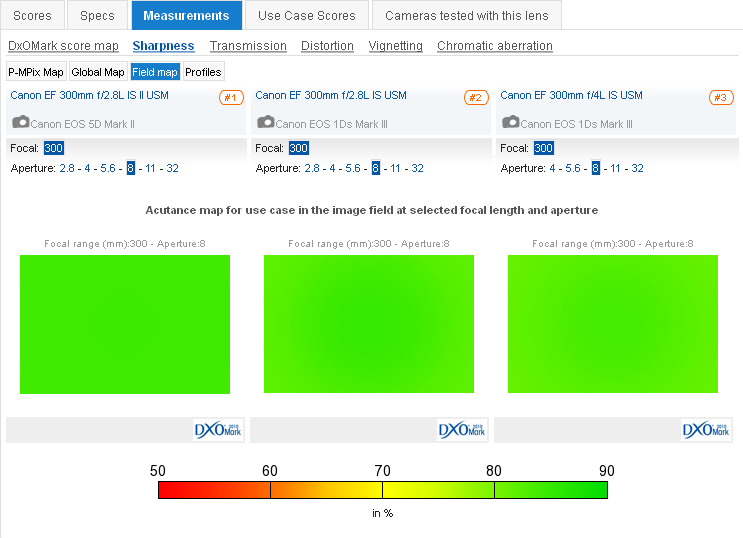Open the Vignetting measurement link

tap(395, 46)
